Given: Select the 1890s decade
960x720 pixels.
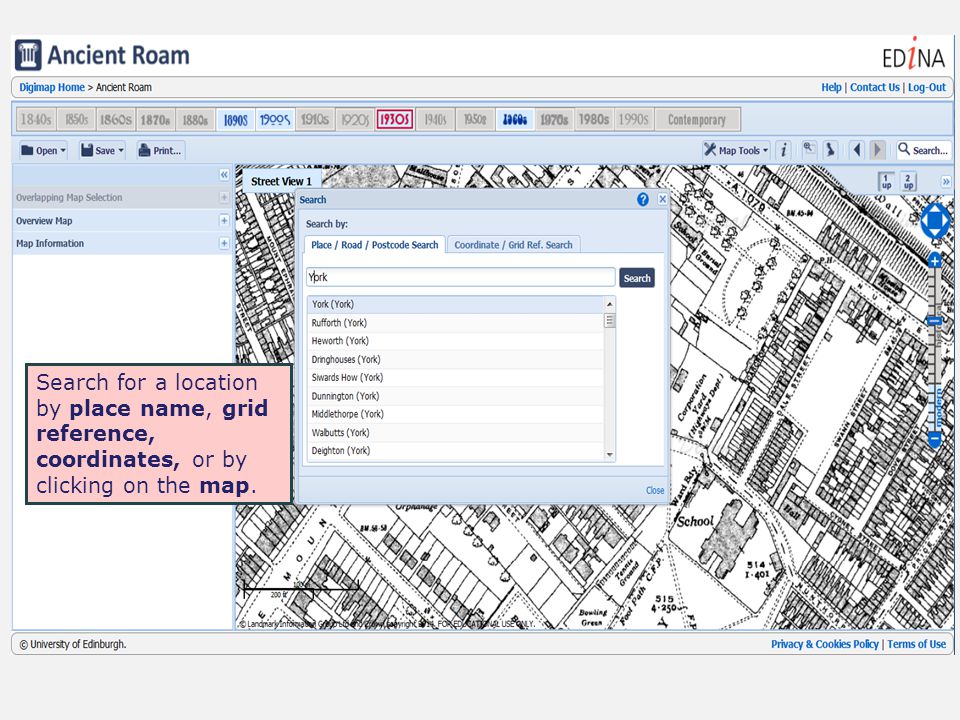Looking at the screenshot, I should coord(235,119).
